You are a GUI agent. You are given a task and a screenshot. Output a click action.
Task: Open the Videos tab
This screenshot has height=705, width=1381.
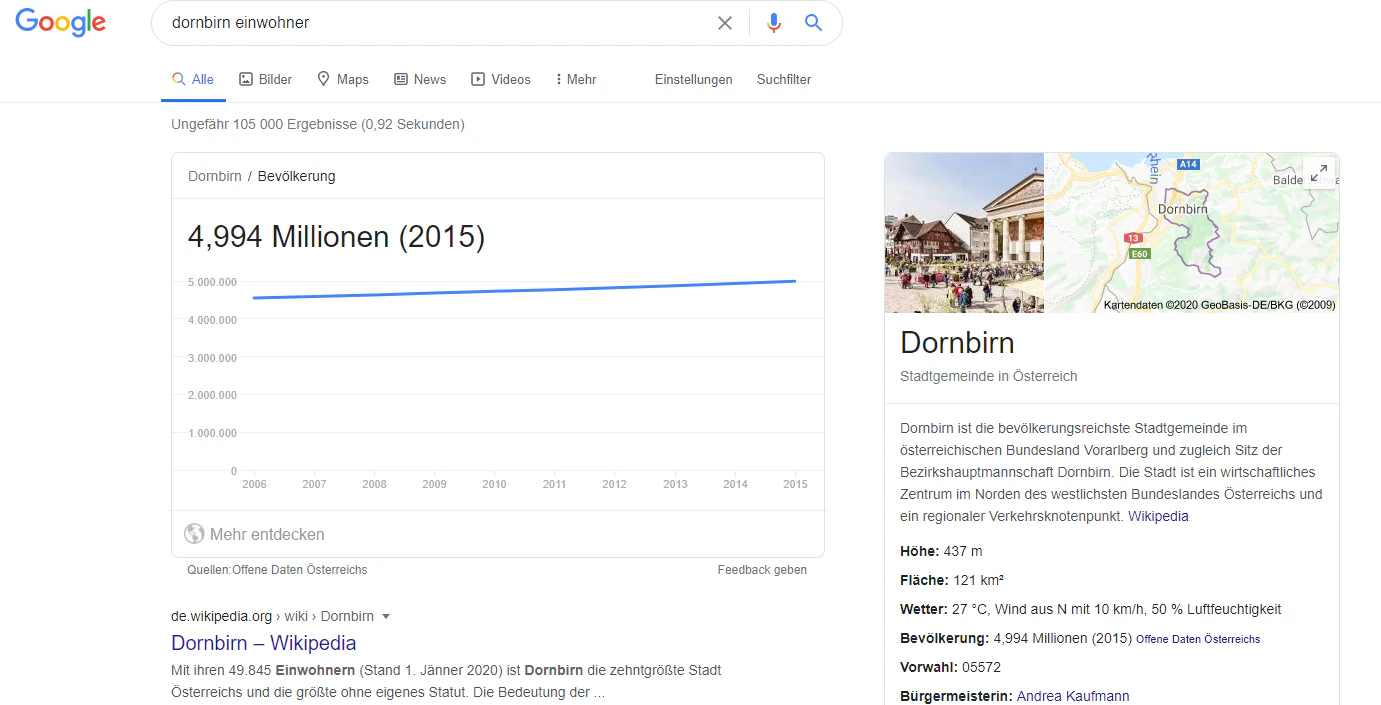pos(501,80)
